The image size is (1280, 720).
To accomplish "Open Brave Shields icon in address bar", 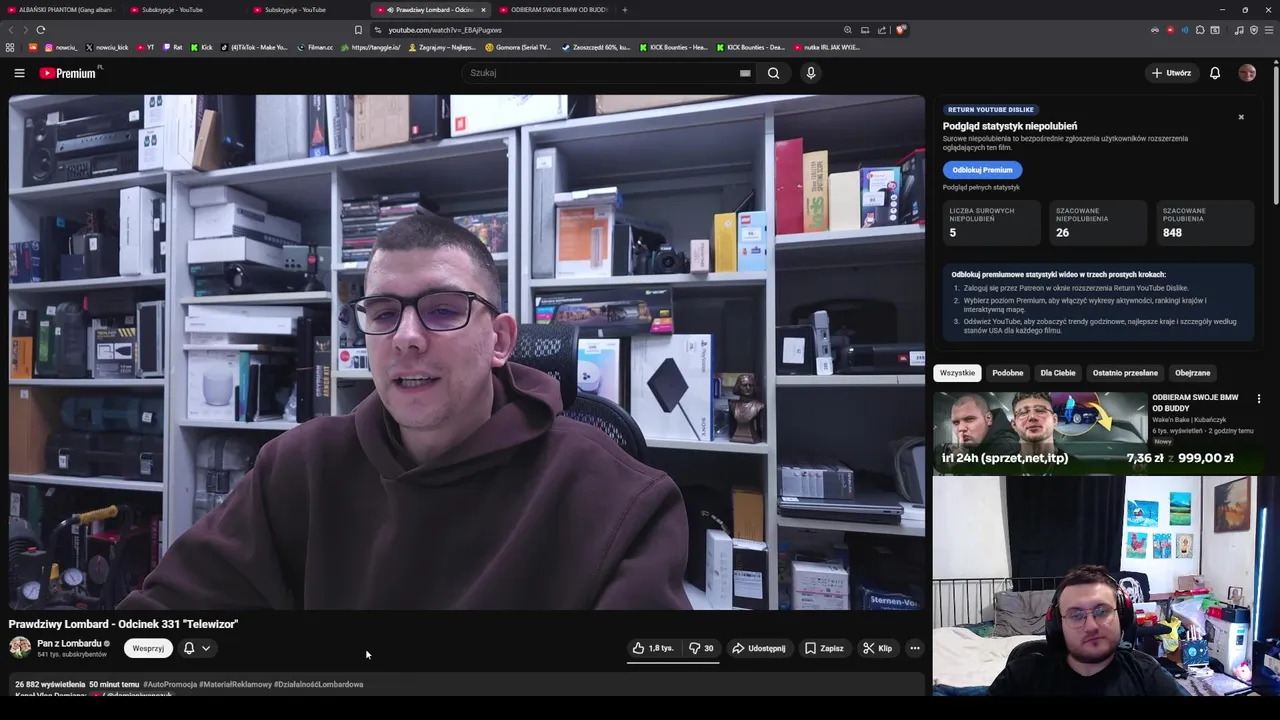I will [x=901, y=30].
